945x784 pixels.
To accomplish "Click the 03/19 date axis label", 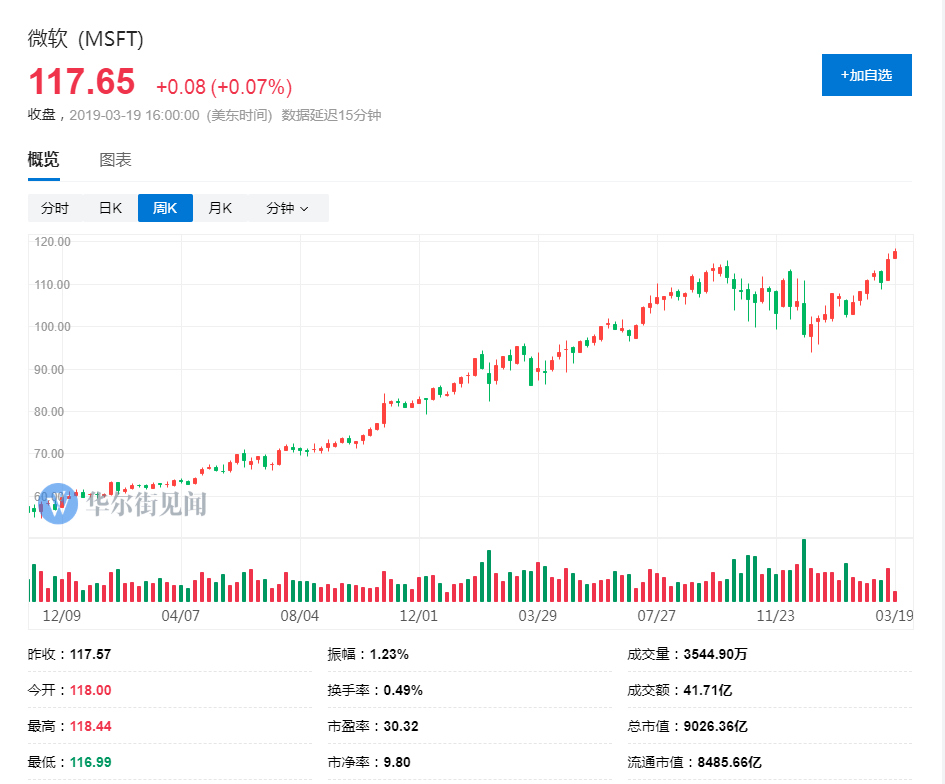I will click(894, 616).
